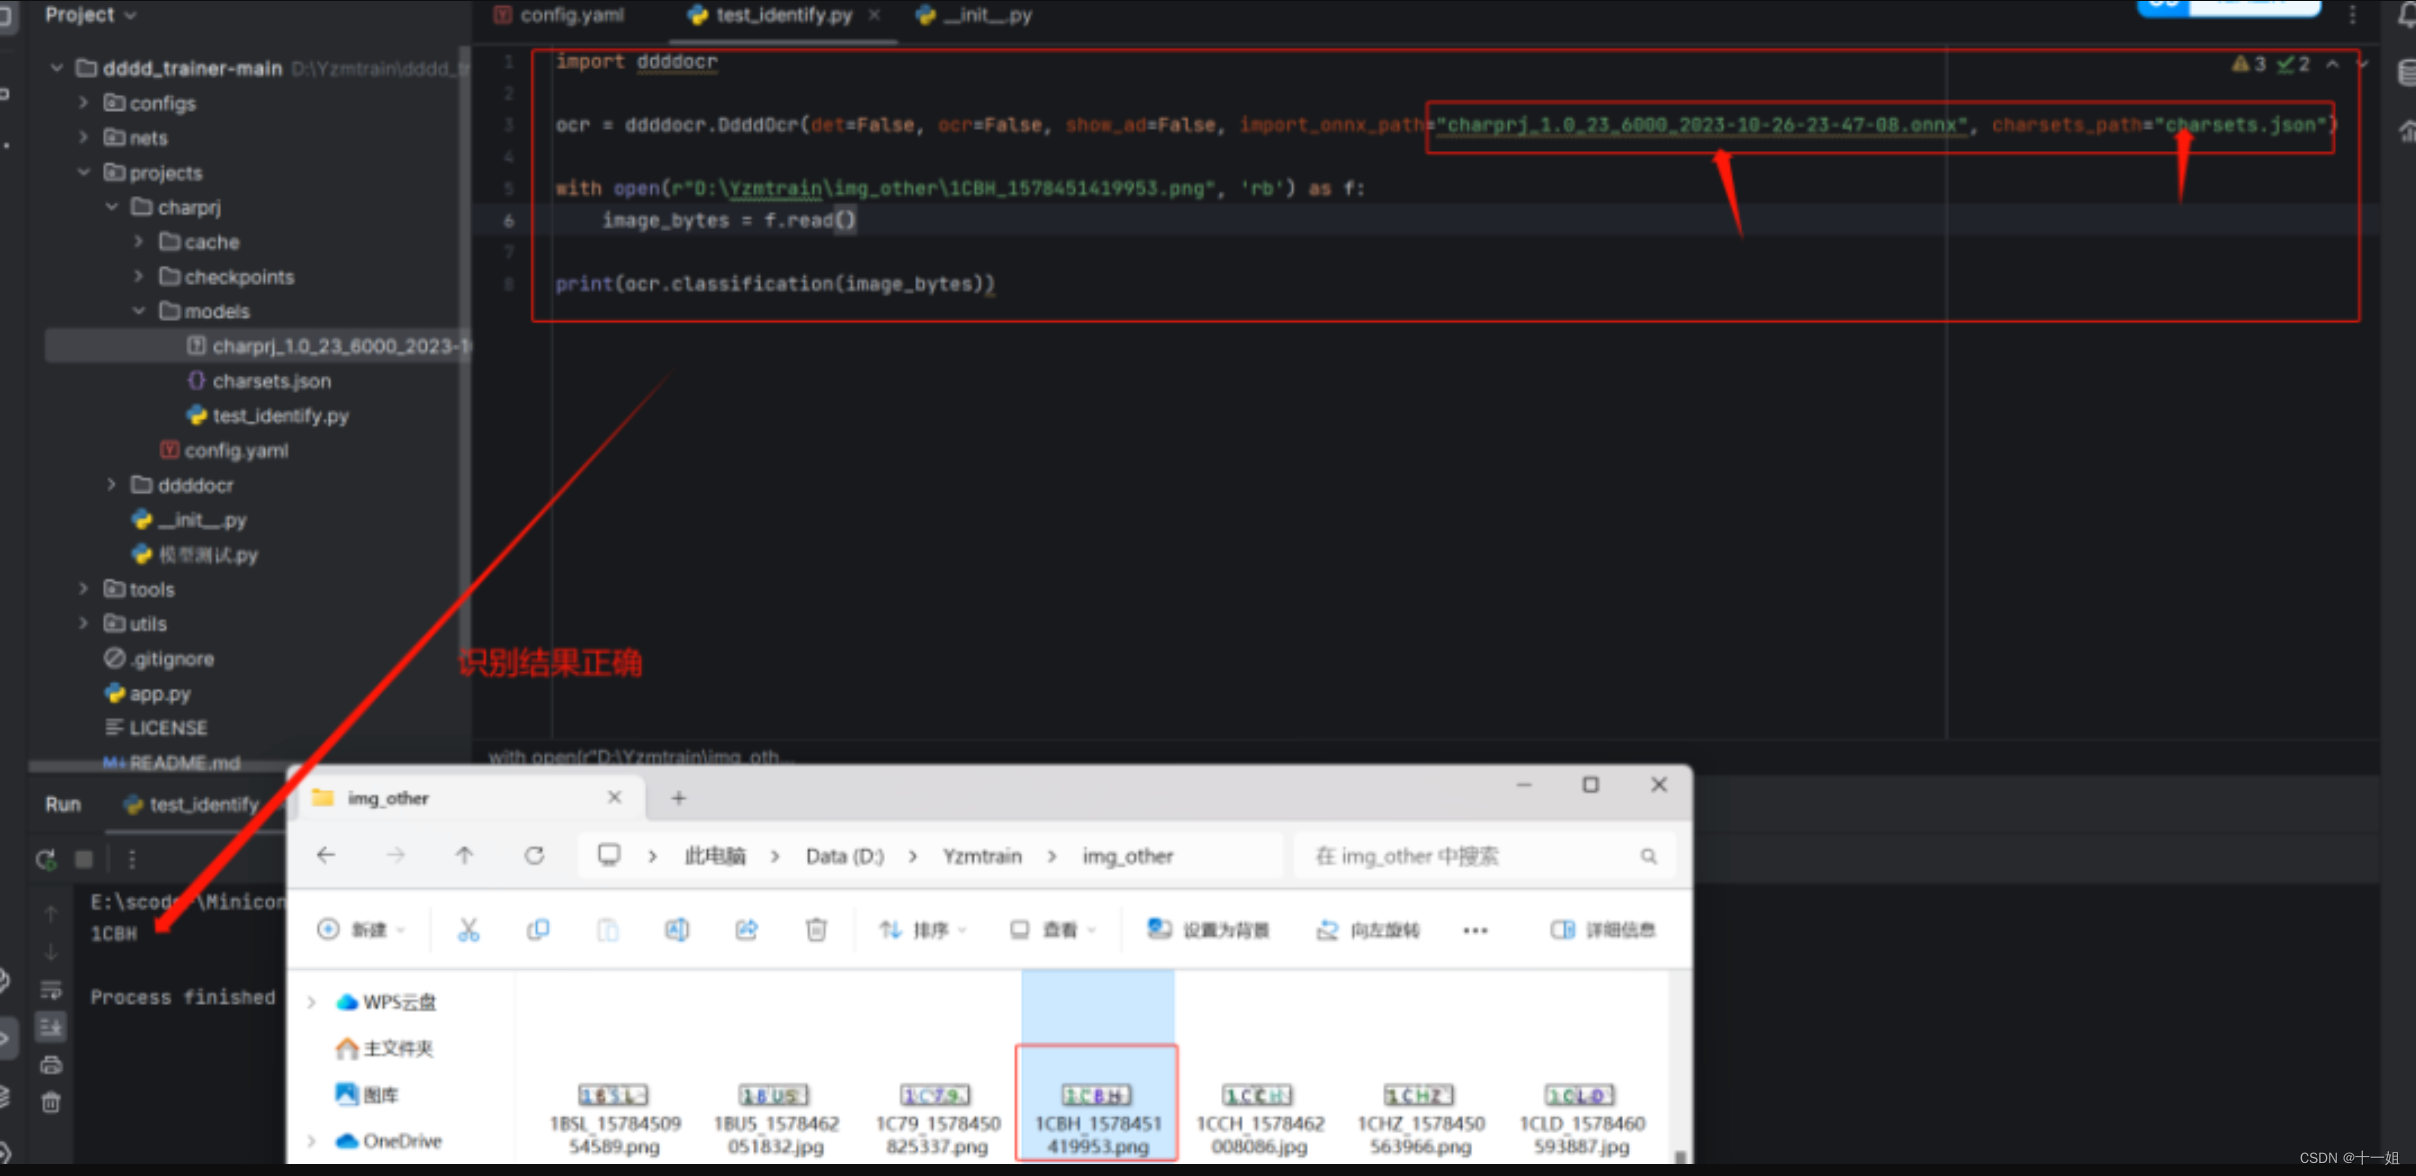Click the Copy icon in Explorer toolbar
This screenshot has height=1176, width=2416.
(538, 930)
